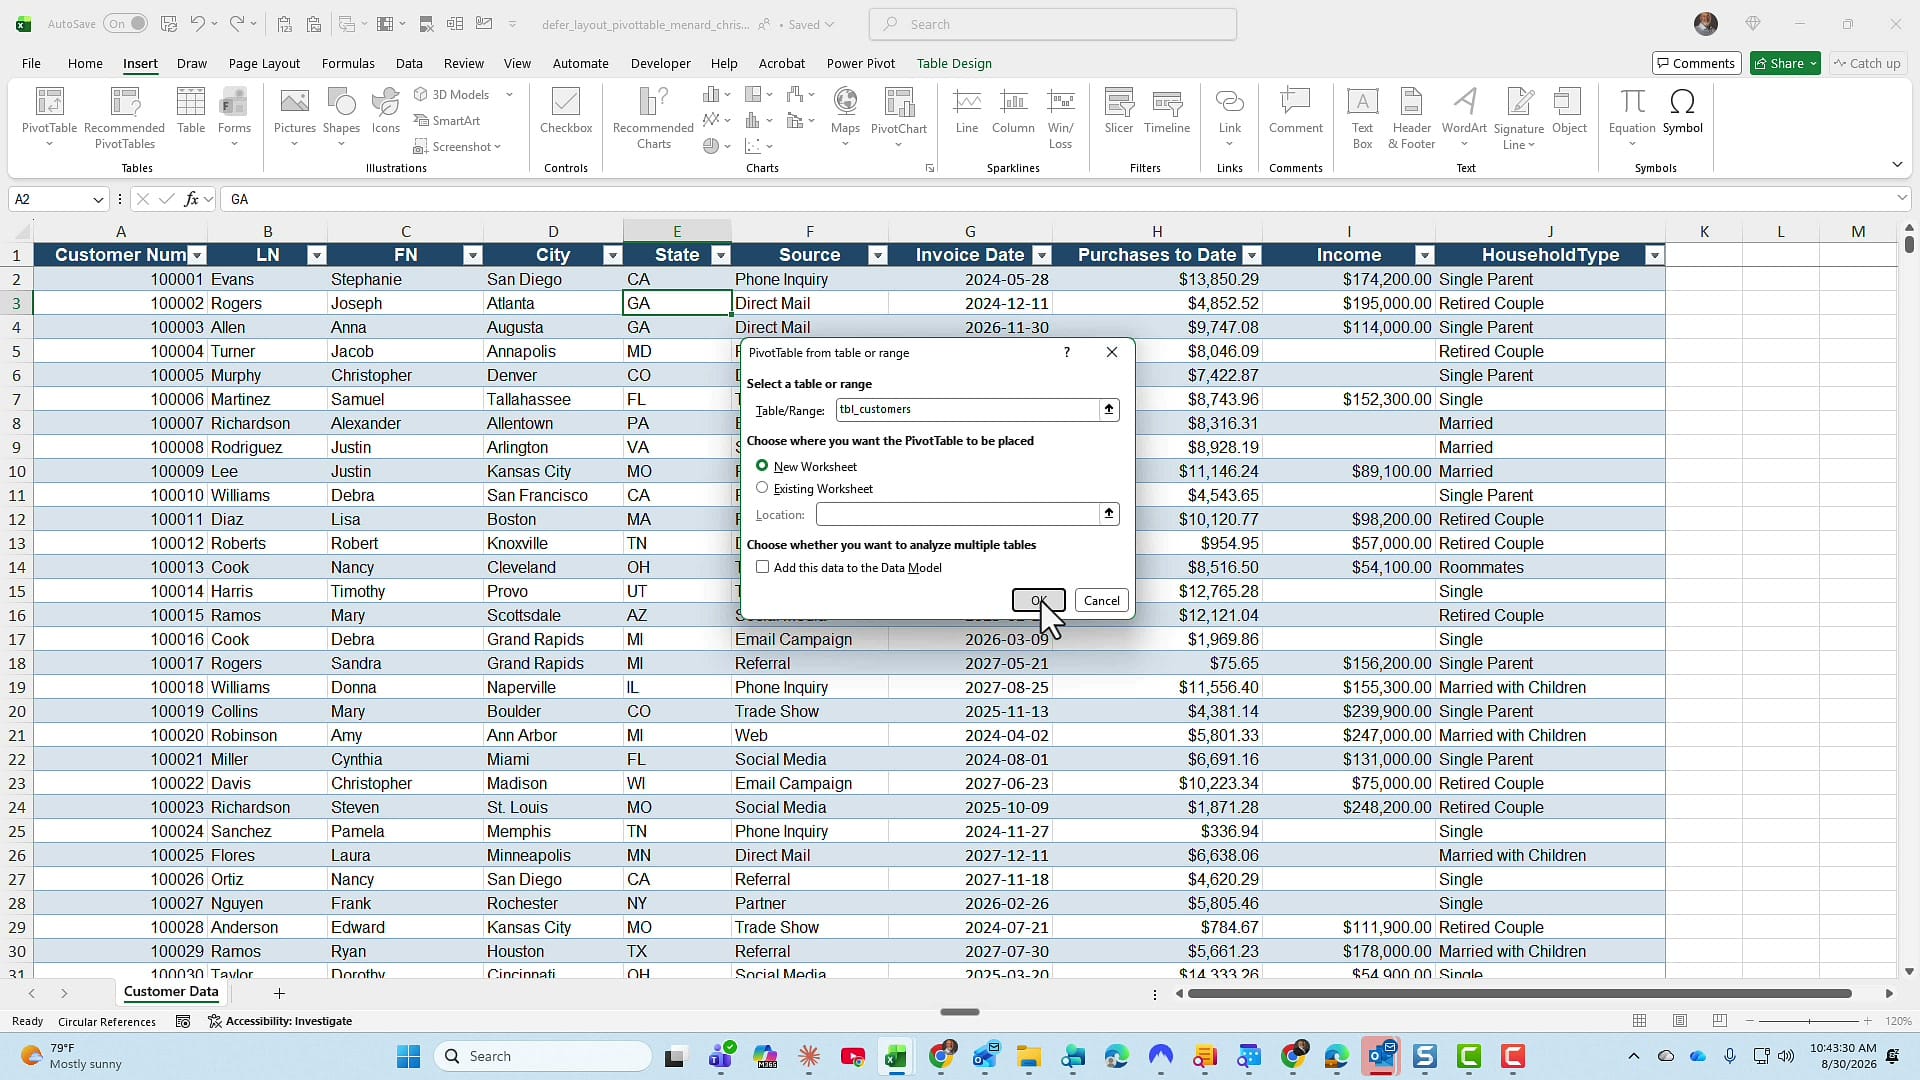Screen dimensions: 1920x1080
Task: Open Recommended Charts
Action: pos(653,118)
